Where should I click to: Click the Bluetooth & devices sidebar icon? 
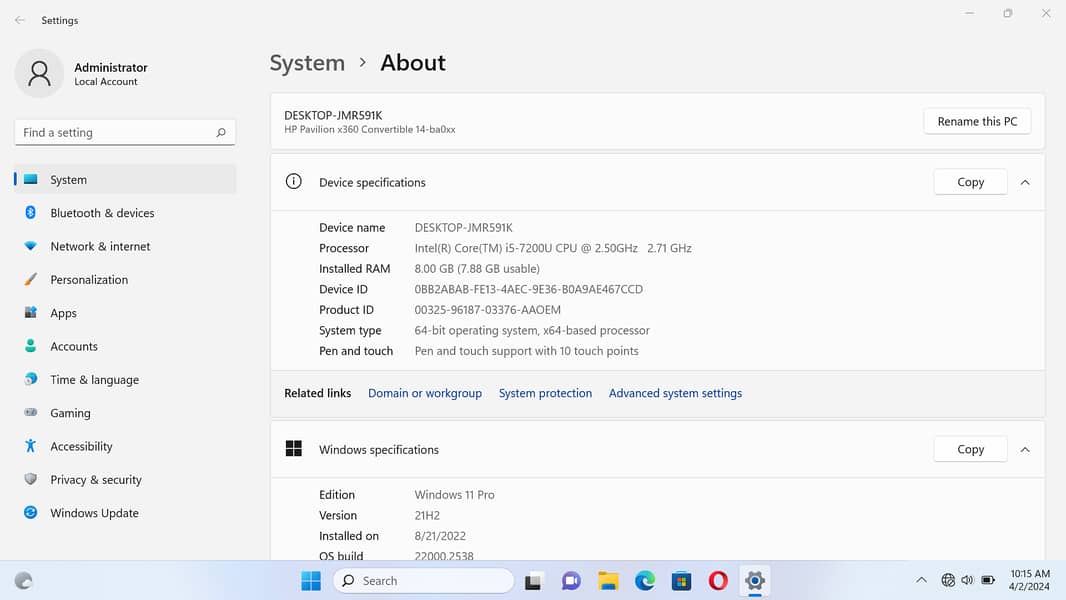30,213
